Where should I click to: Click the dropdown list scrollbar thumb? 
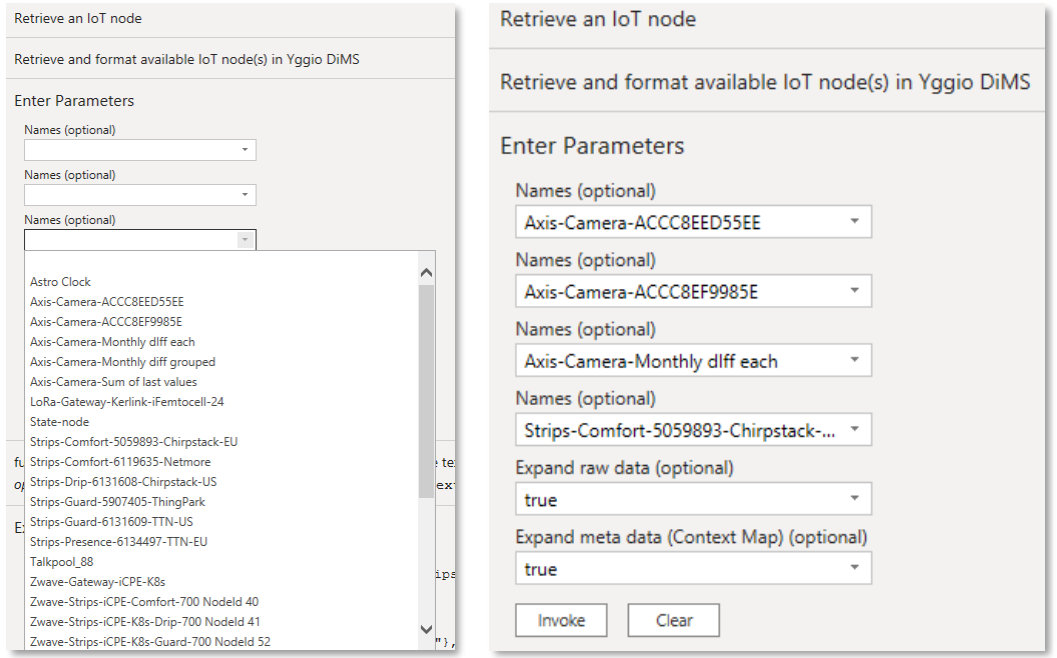pos(426,392)
